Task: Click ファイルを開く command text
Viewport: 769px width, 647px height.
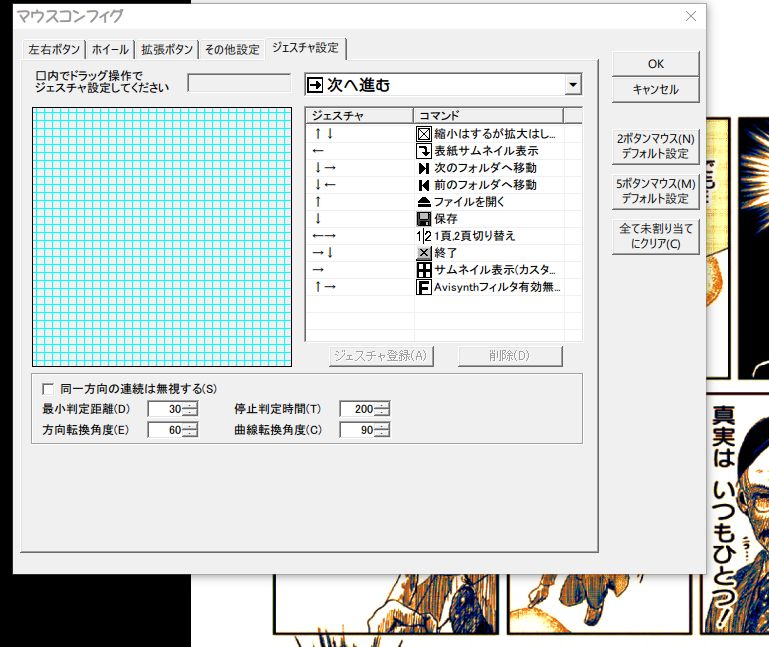Action: click(x=469, y=202)
